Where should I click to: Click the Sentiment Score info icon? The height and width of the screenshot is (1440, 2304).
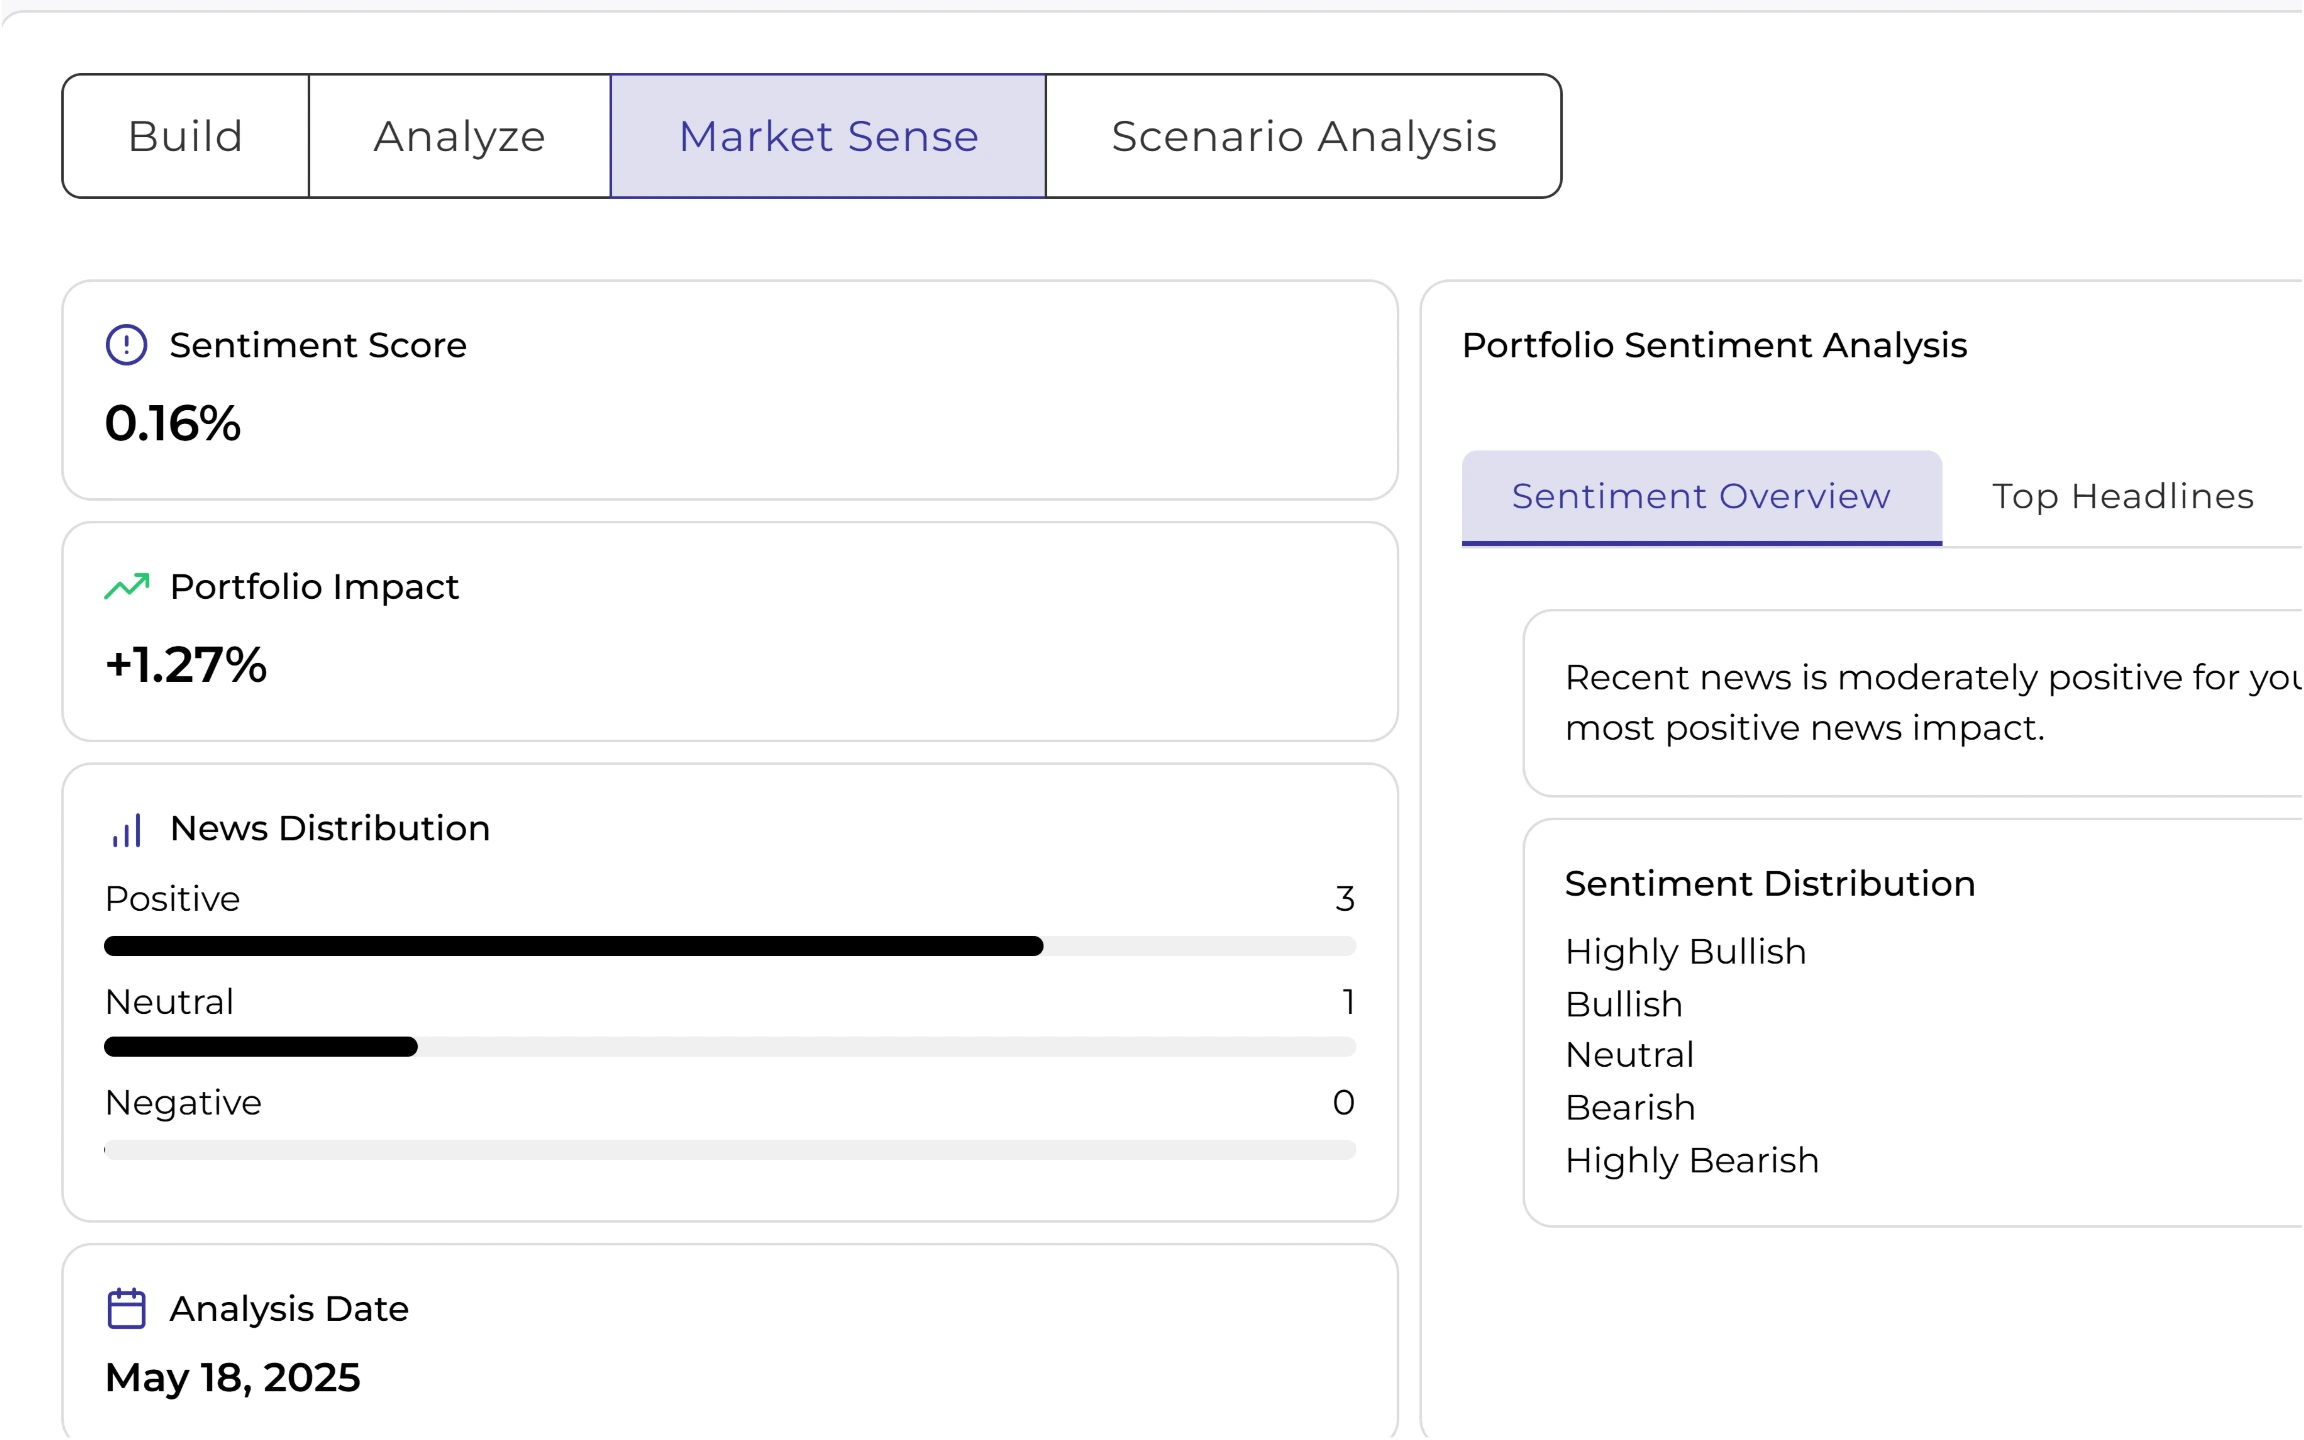[x=127, y=345]
